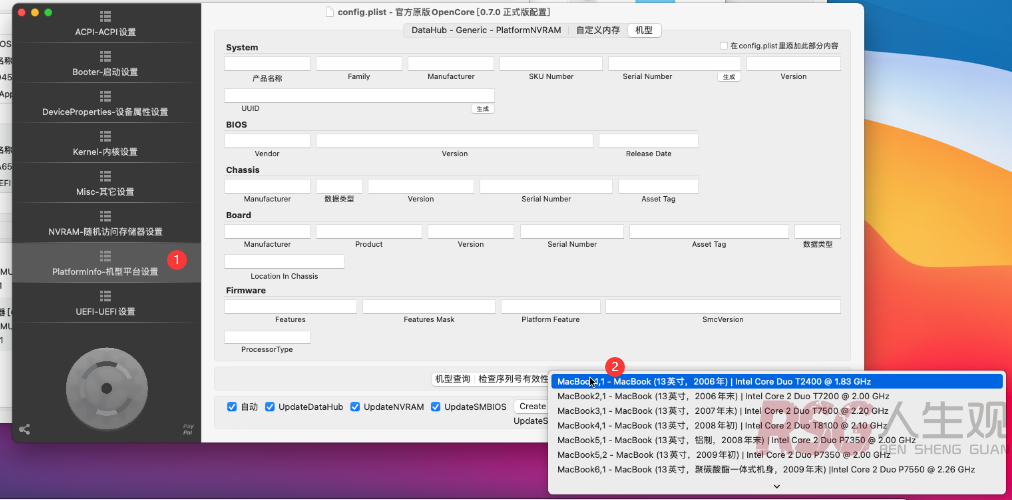Image resolution: width=1012 pixels, height=500 pixels.
Task: Click the Platform Feature input field
Action: pos(551,306)
